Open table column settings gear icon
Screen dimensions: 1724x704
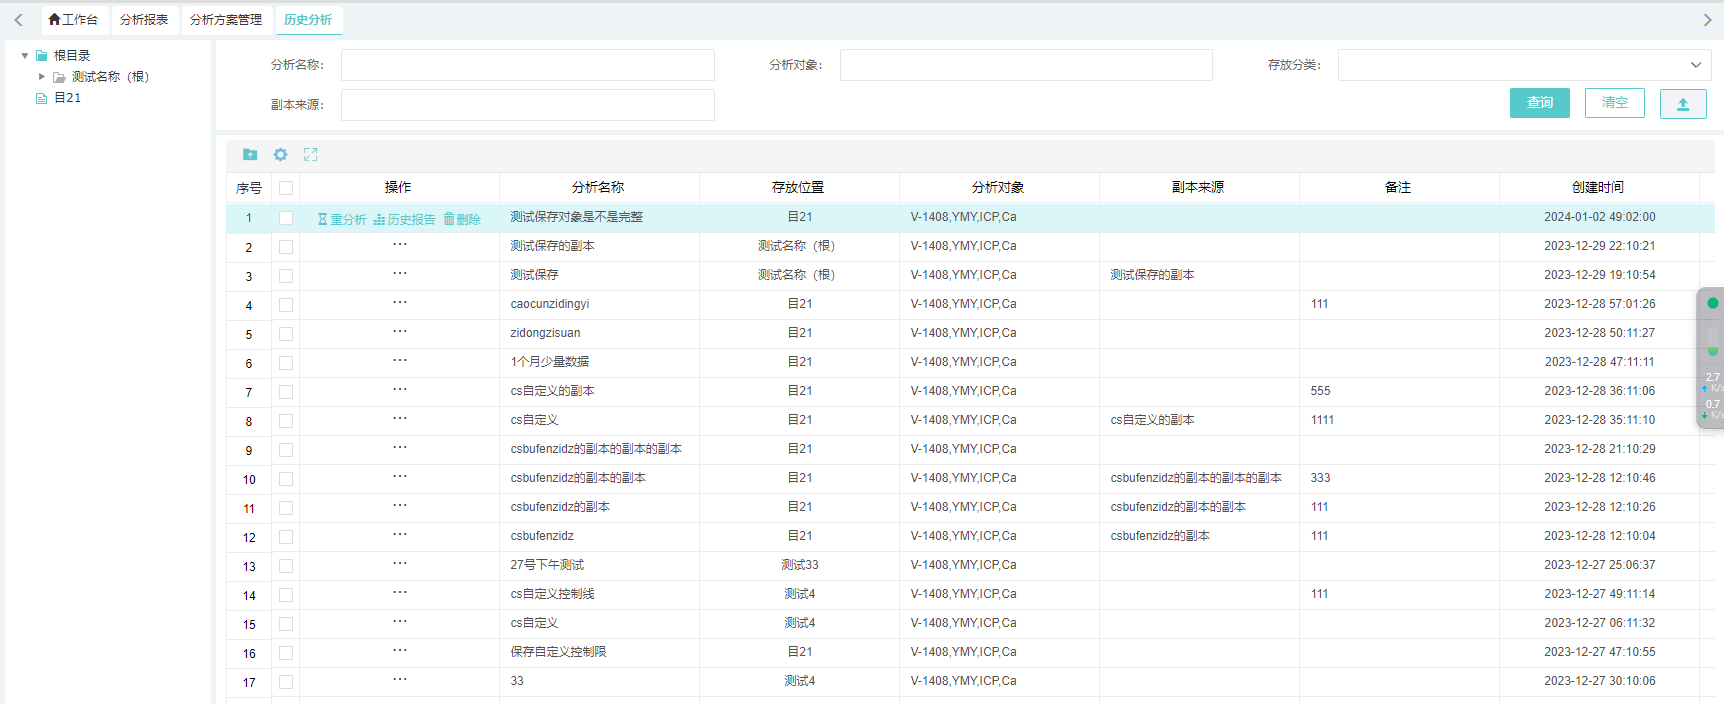click(x=281, y=154)
